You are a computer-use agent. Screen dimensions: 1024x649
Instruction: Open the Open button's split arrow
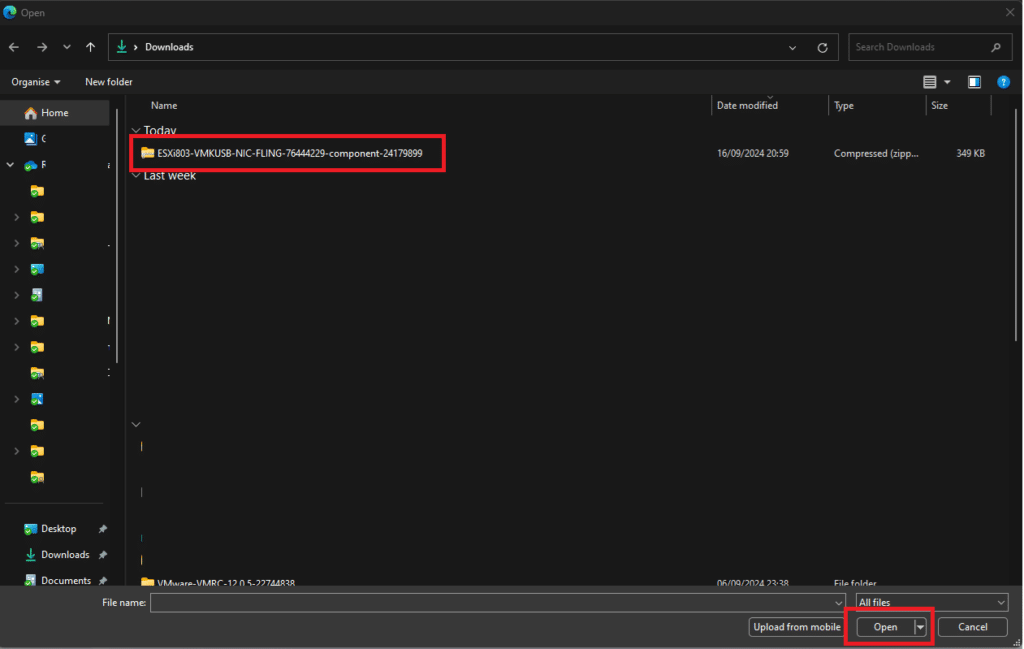920,627
